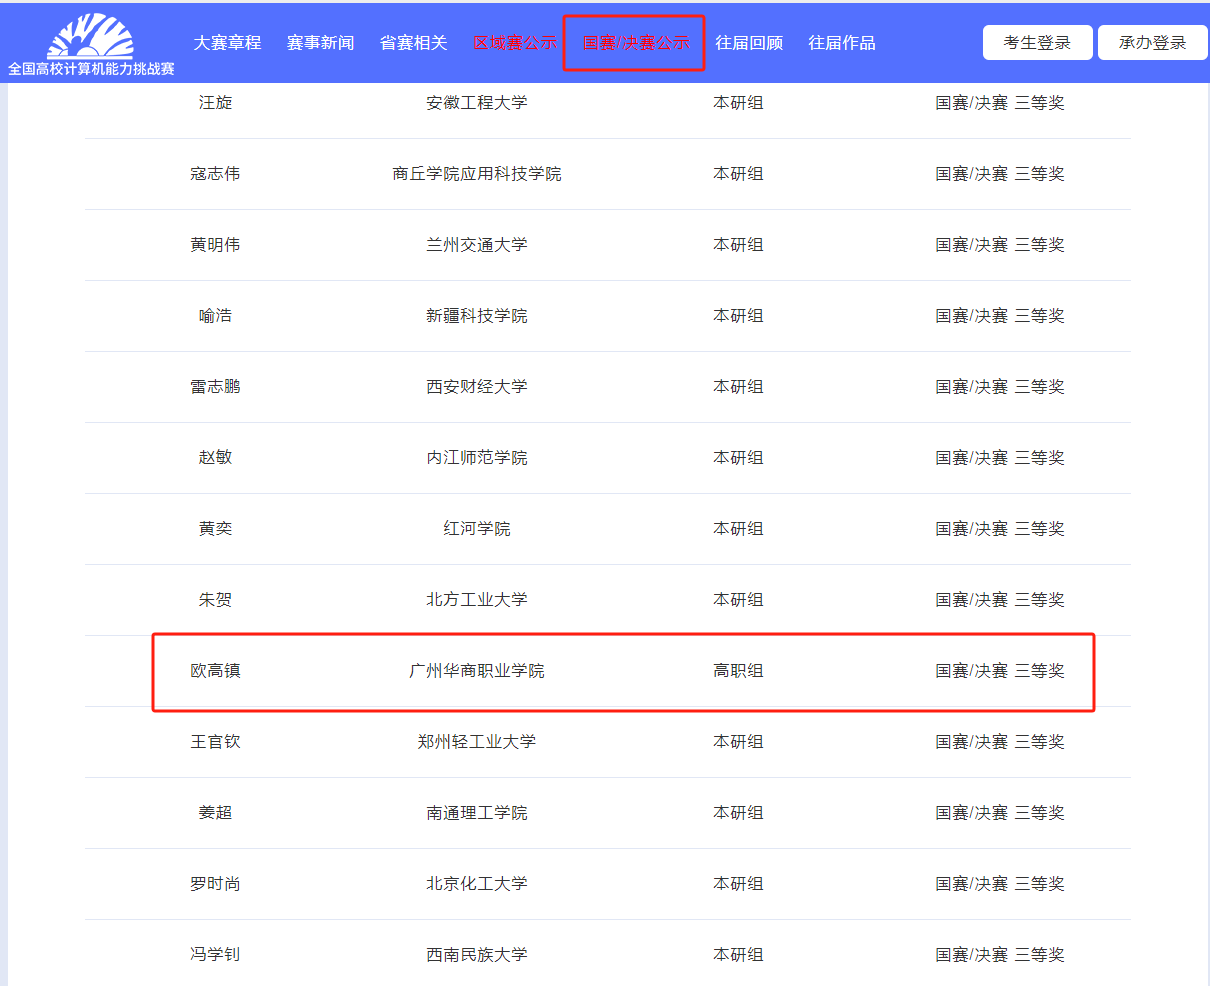Screen dimensions: 1210x986
Task: View the 往届作品 page
Action: coord(841,43)
